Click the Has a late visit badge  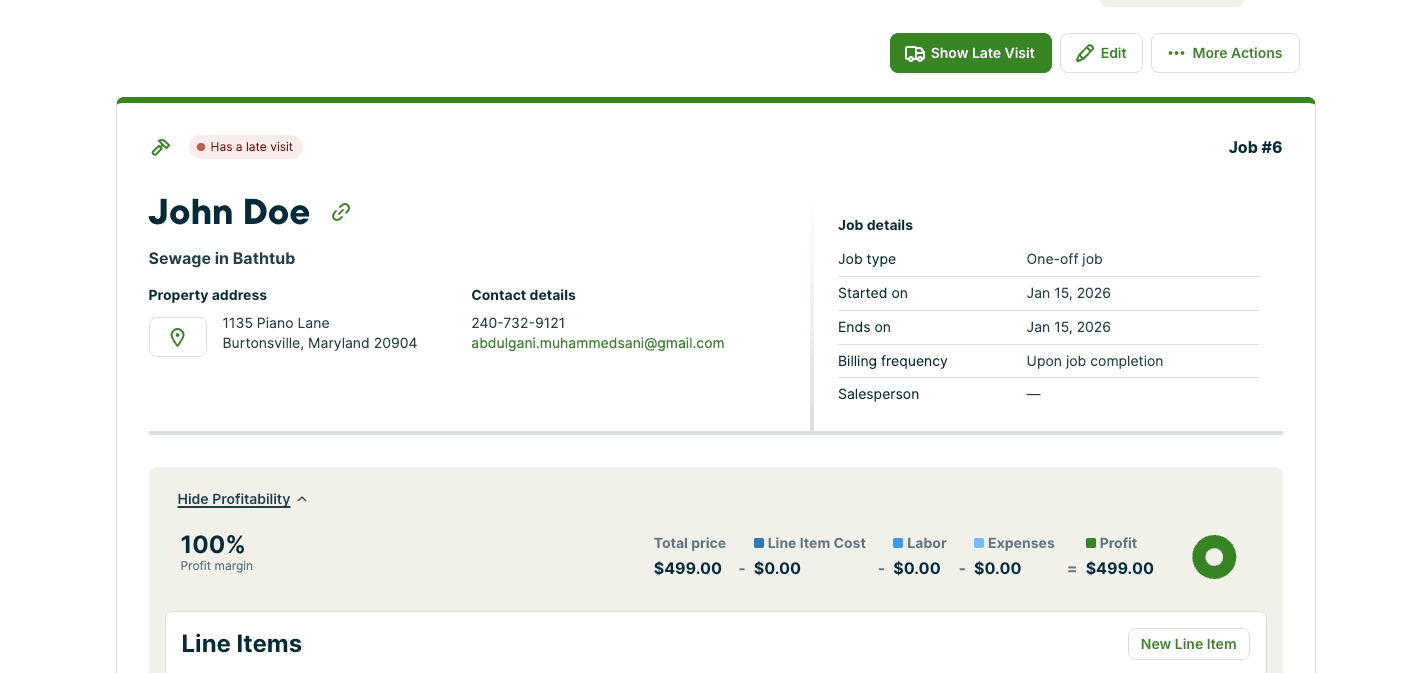pos(246,147)
